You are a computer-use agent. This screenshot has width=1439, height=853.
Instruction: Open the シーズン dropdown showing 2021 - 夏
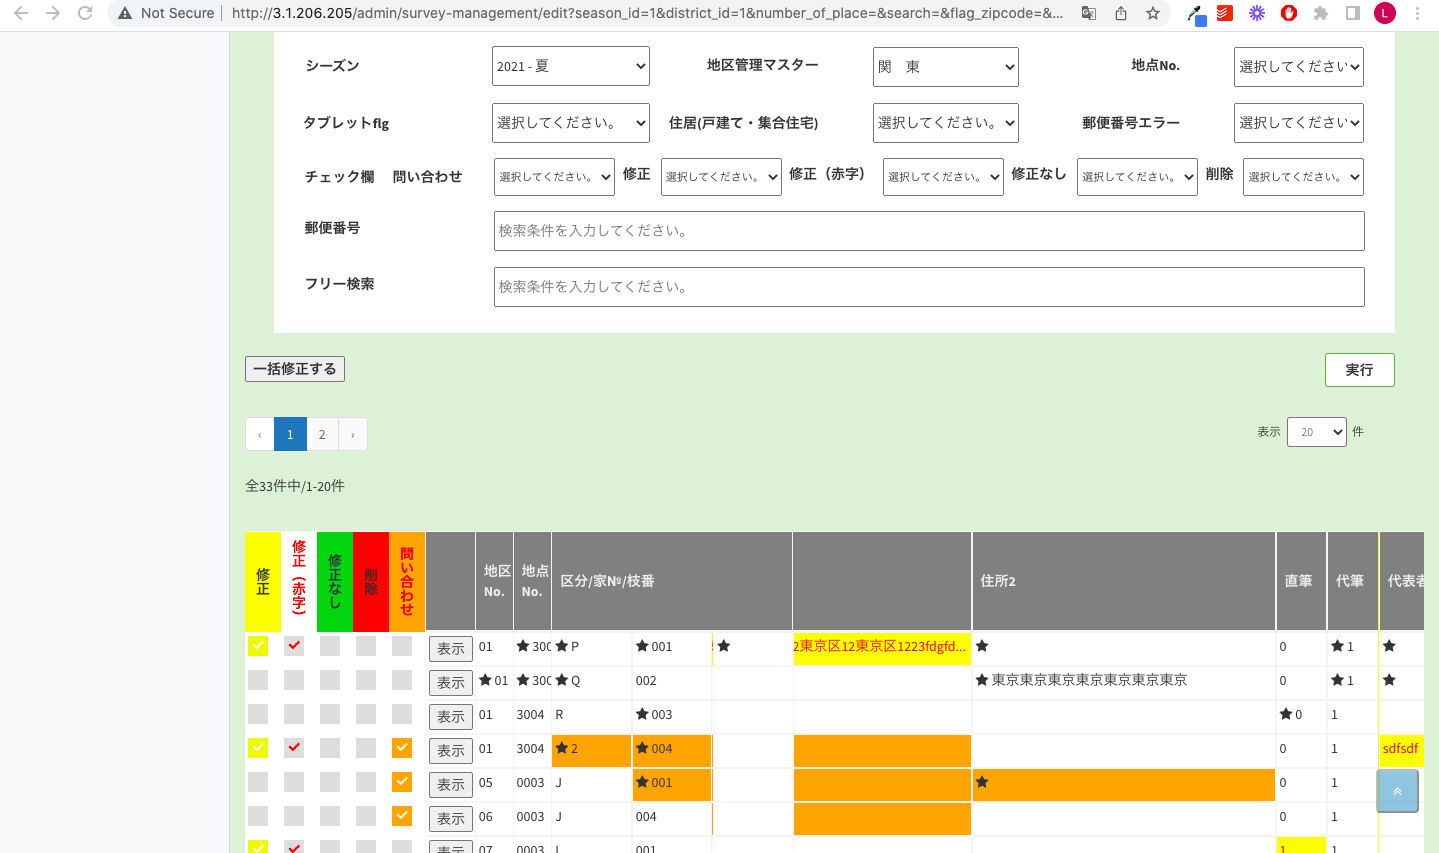click(x=571, y=66)
